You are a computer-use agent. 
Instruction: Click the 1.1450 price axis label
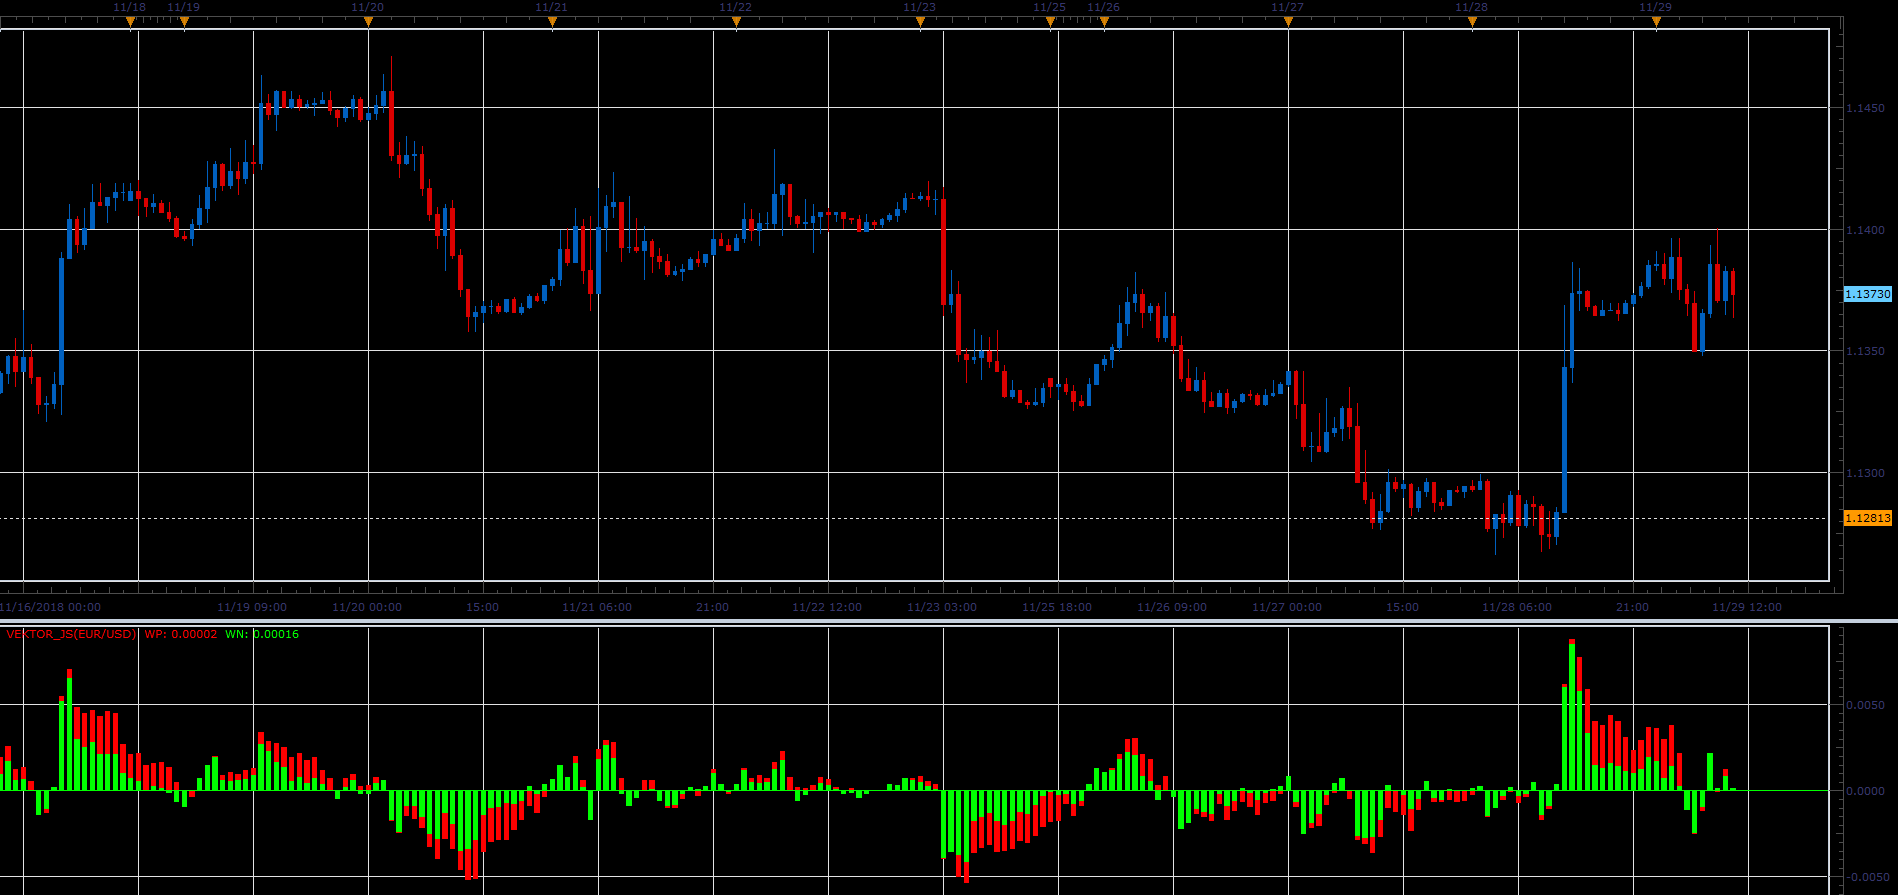(1865, 108)
